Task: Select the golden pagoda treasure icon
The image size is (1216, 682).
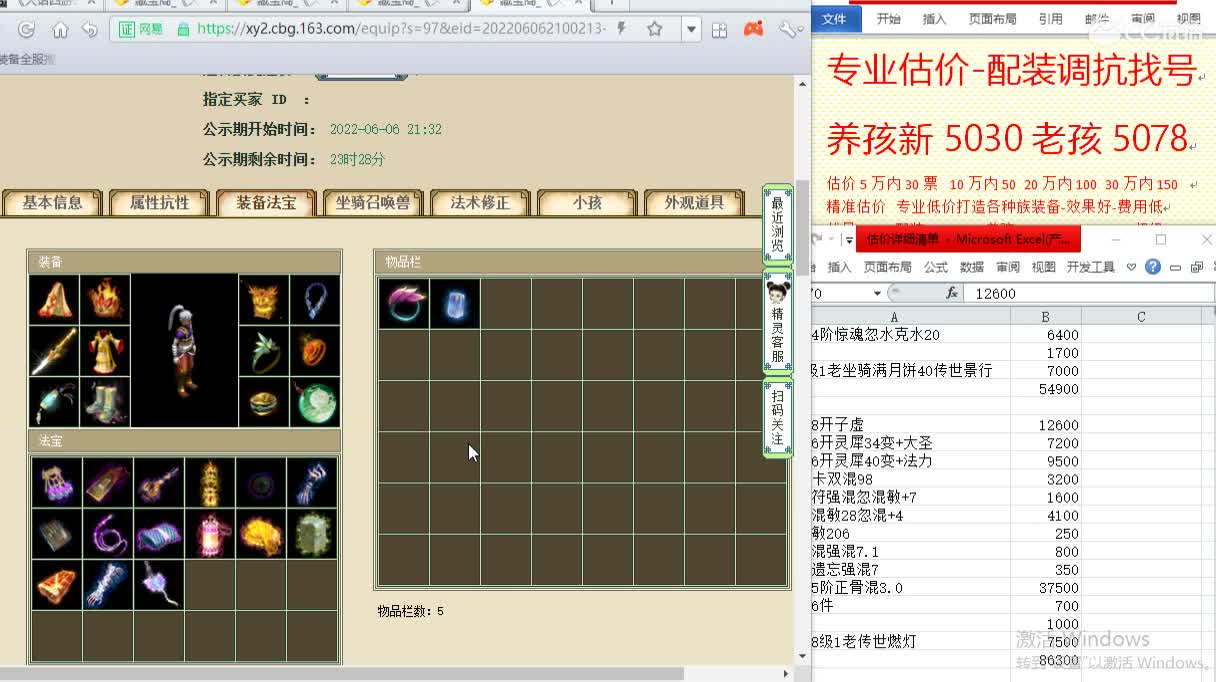Action: coord(210,482)
